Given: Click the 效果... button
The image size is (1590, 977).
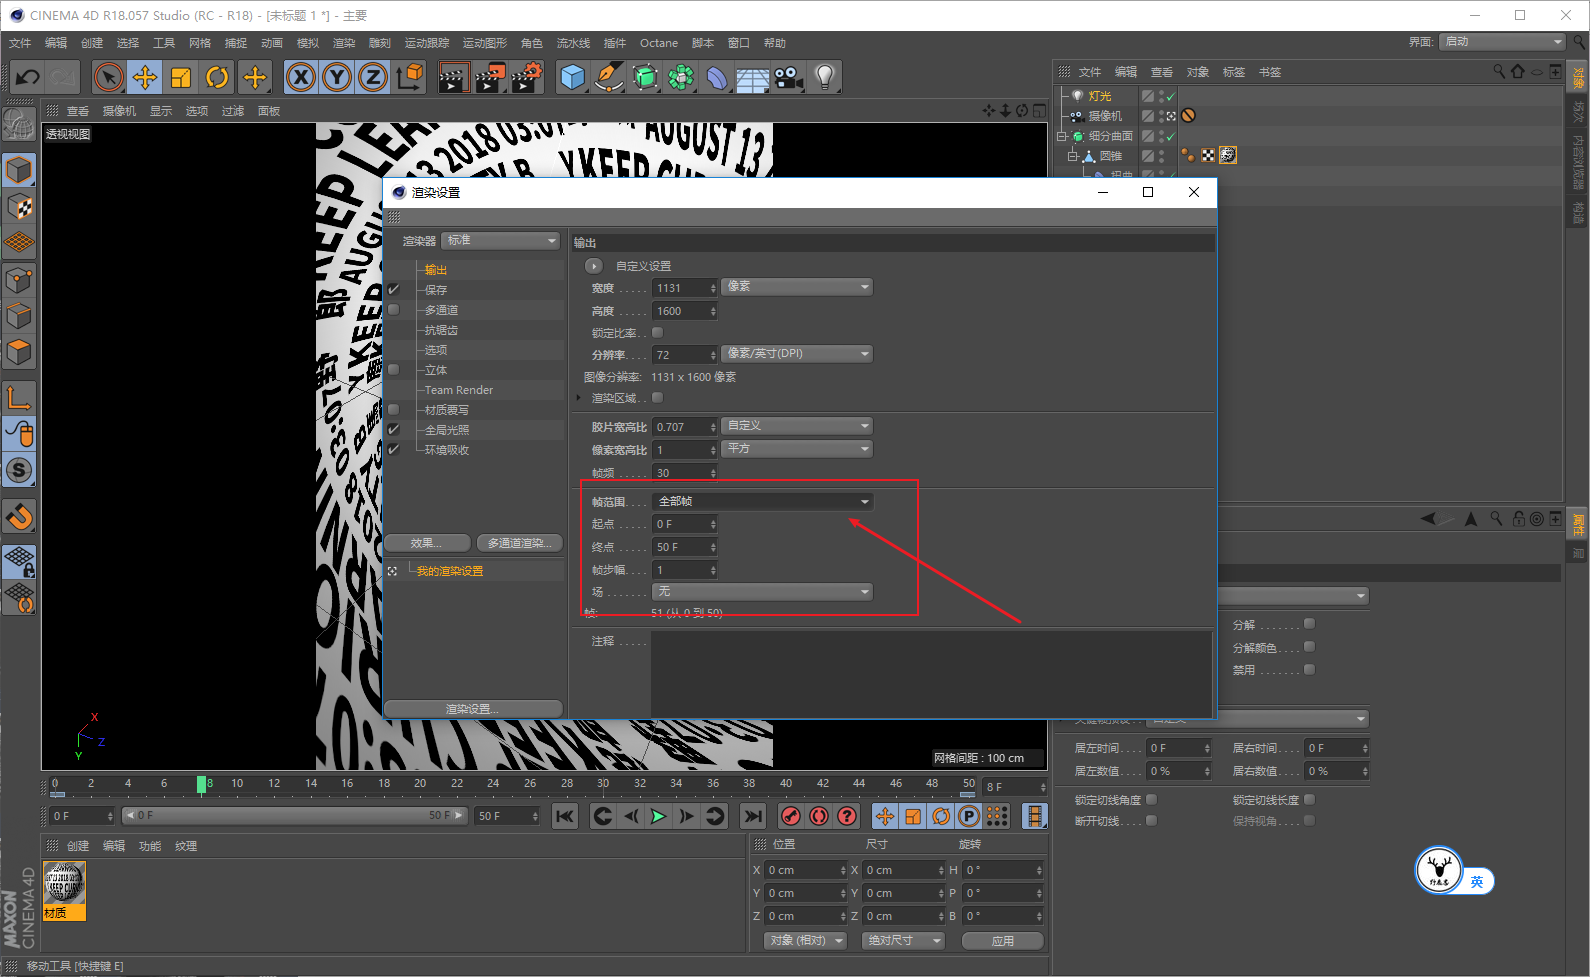Looking at the screenshot, I should coord(427,543).
